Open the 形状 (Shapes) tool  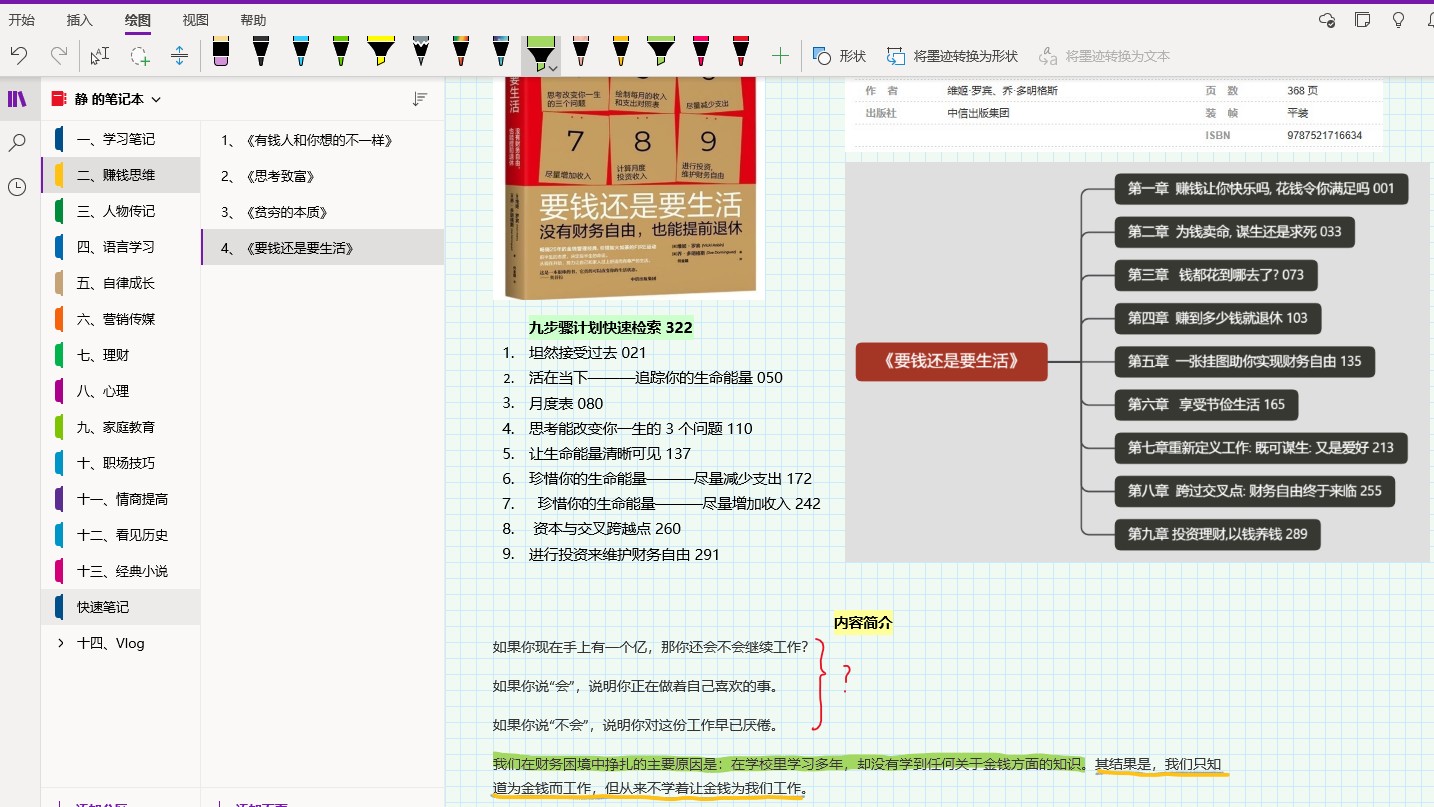pyautogui.click(x=838, y=56)
